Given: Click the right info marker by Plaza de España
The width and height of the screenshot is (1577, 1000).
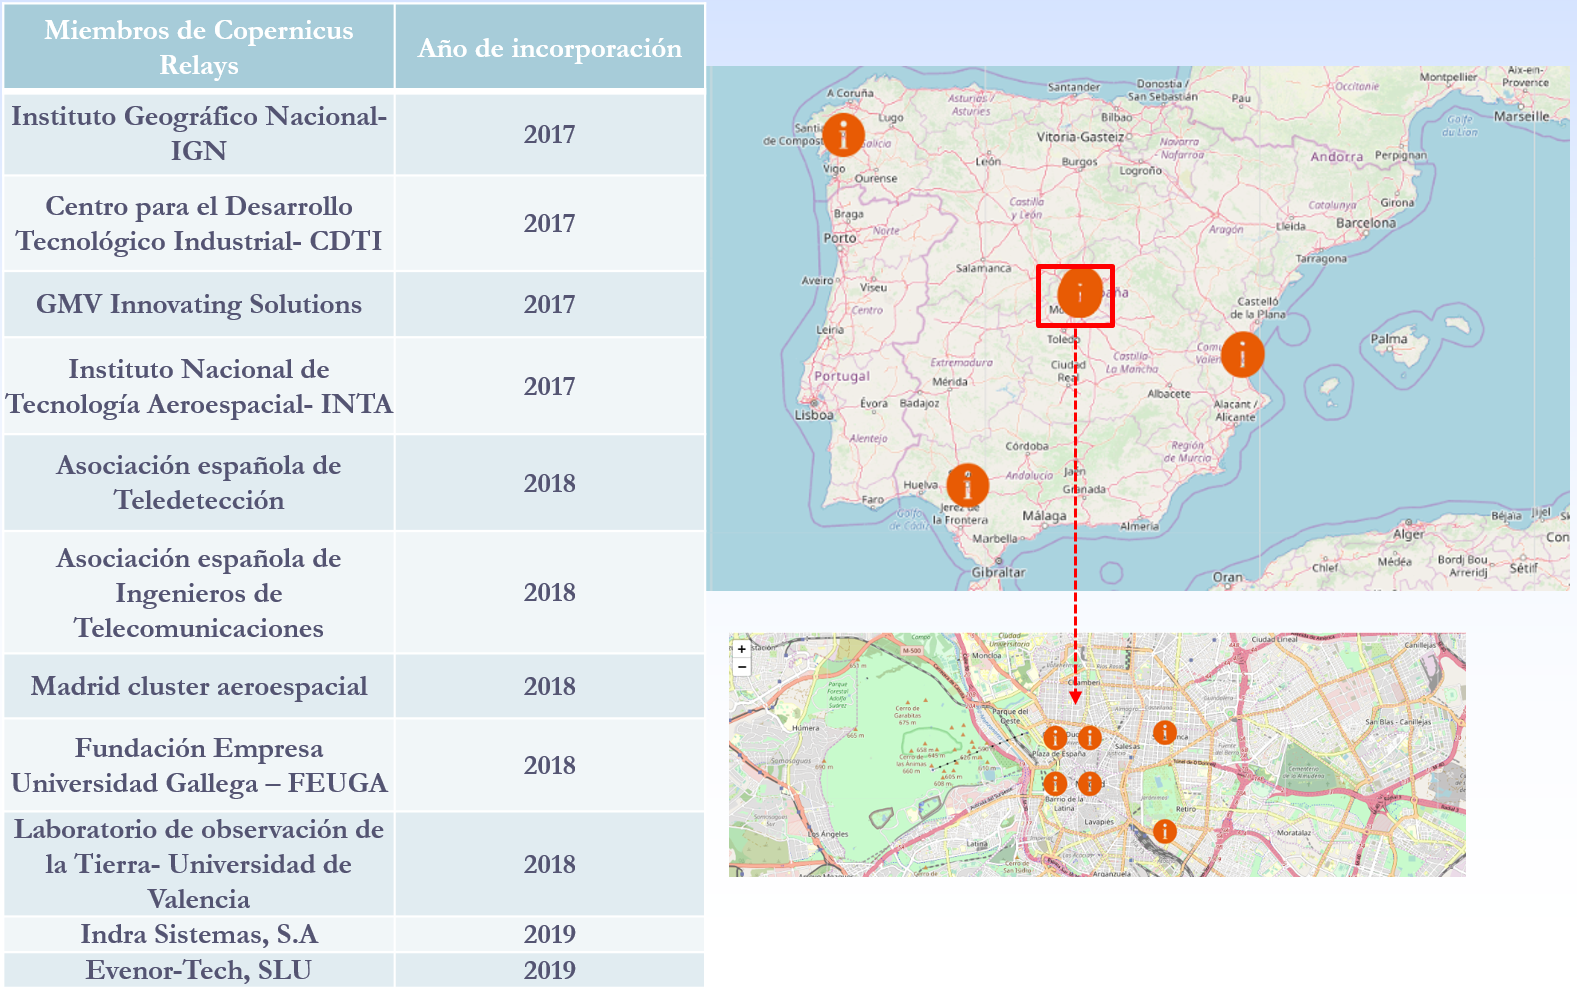Looking at the screenshot, I should (x=1089, y=737).
